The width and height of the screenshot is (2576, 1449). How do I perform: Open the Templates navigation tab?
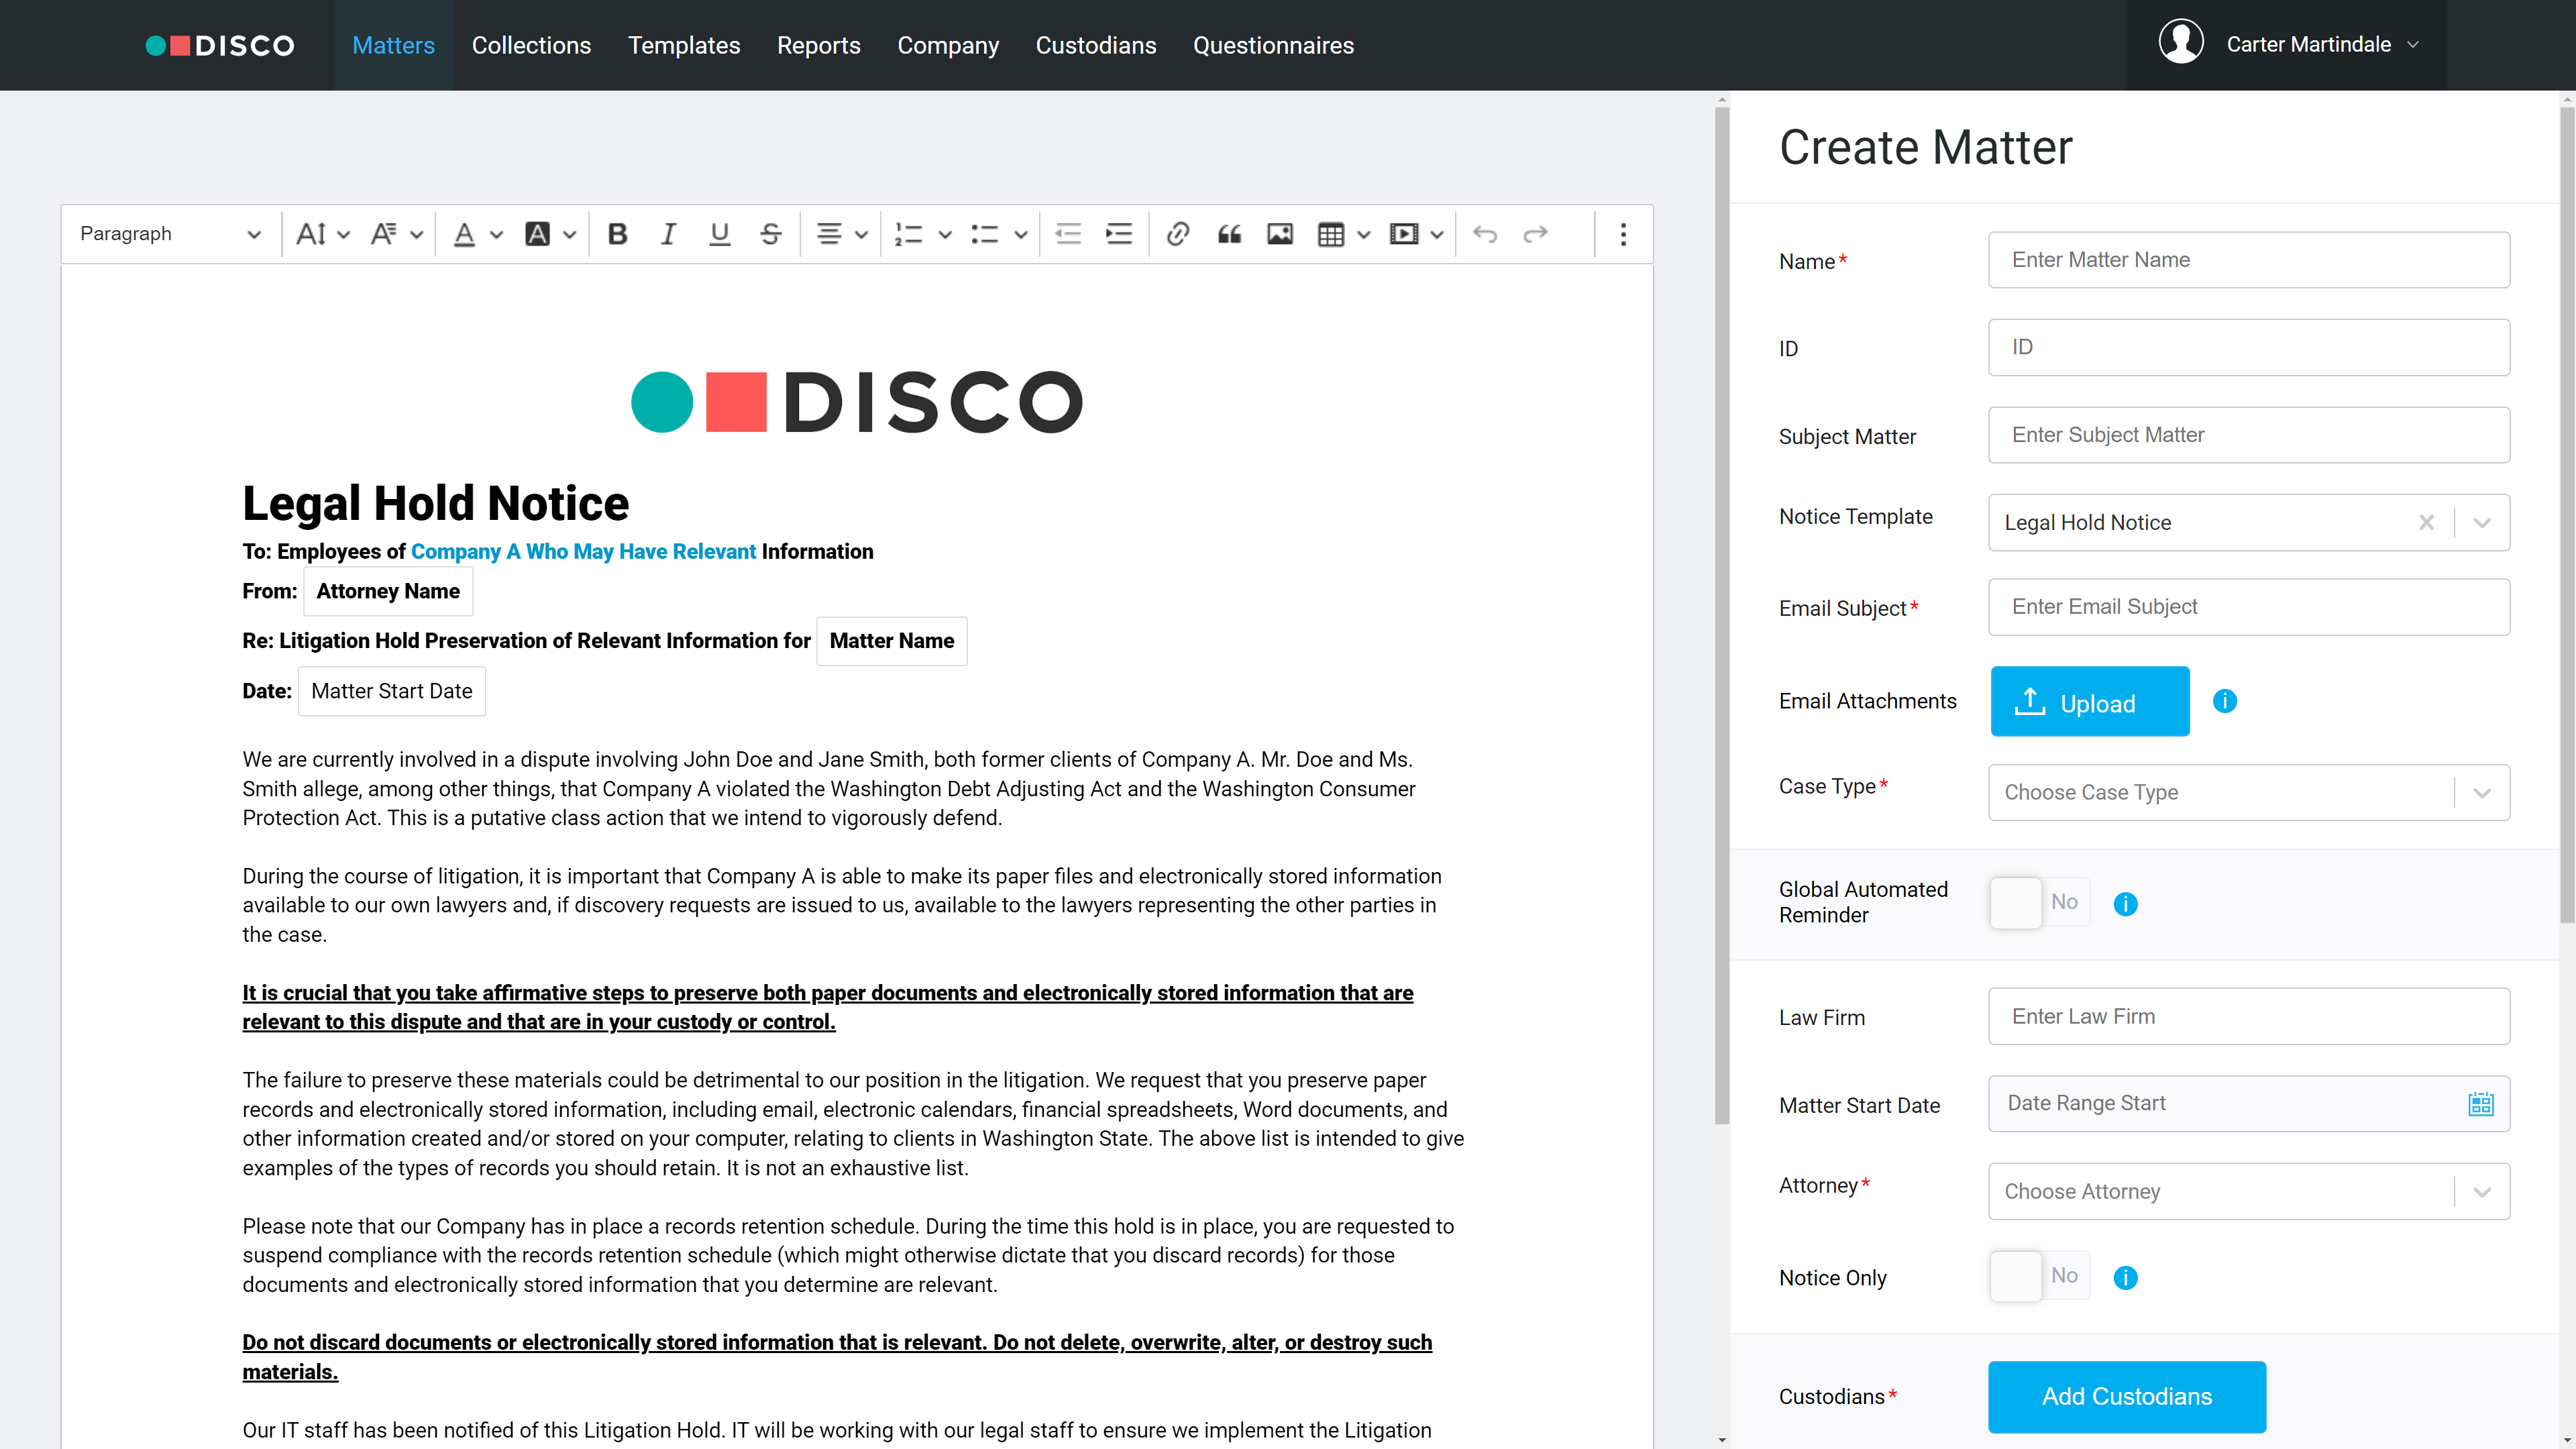[x=683, y=45]
